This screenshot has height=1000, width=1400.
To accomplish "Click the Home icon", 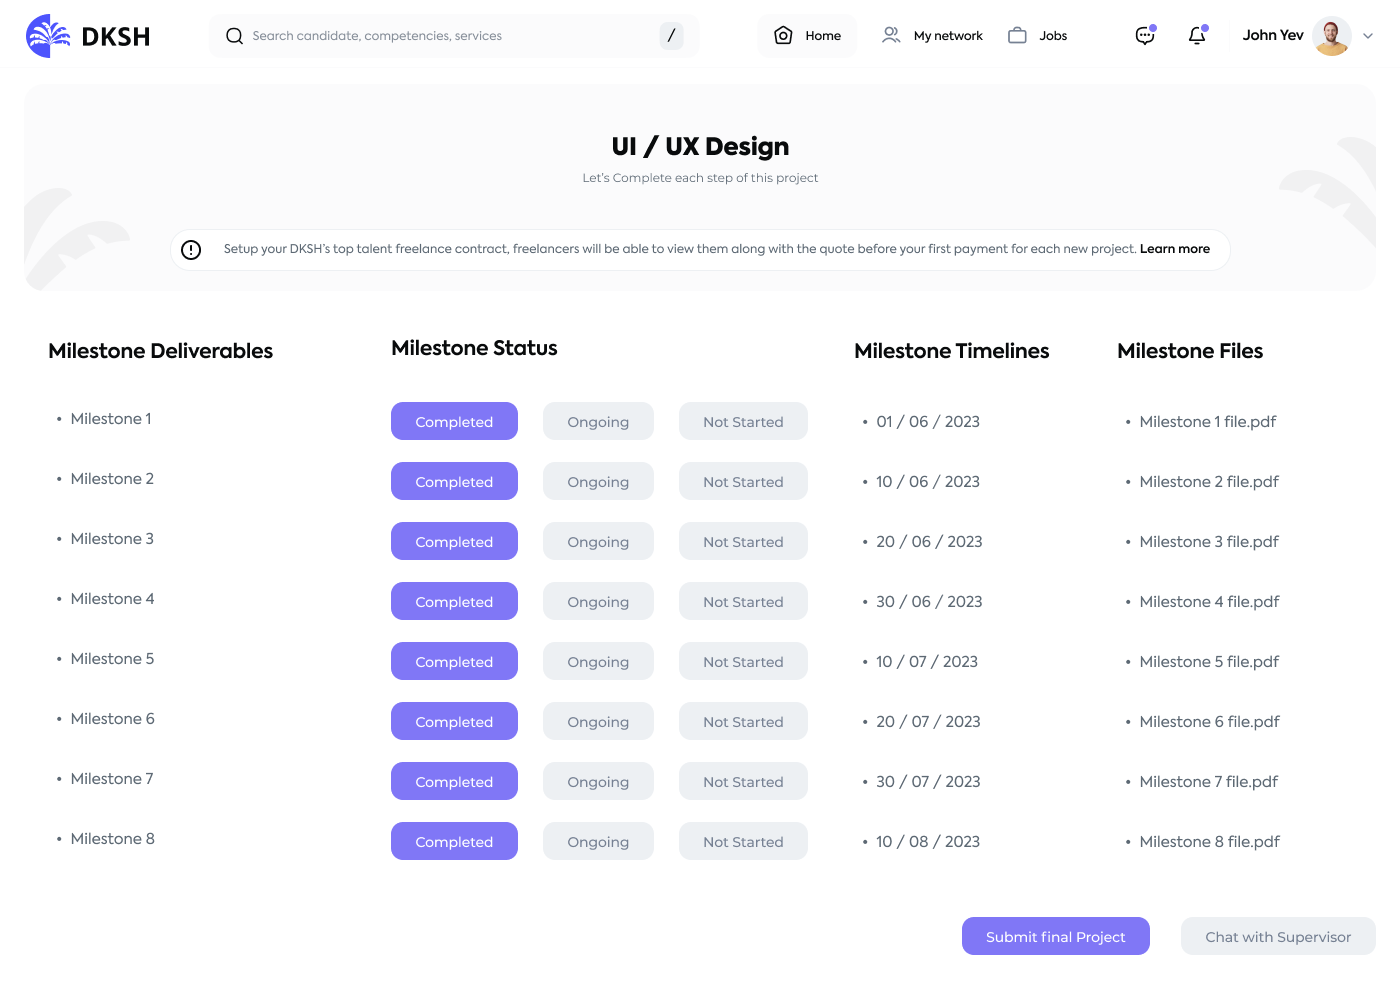I will [784, 36].
